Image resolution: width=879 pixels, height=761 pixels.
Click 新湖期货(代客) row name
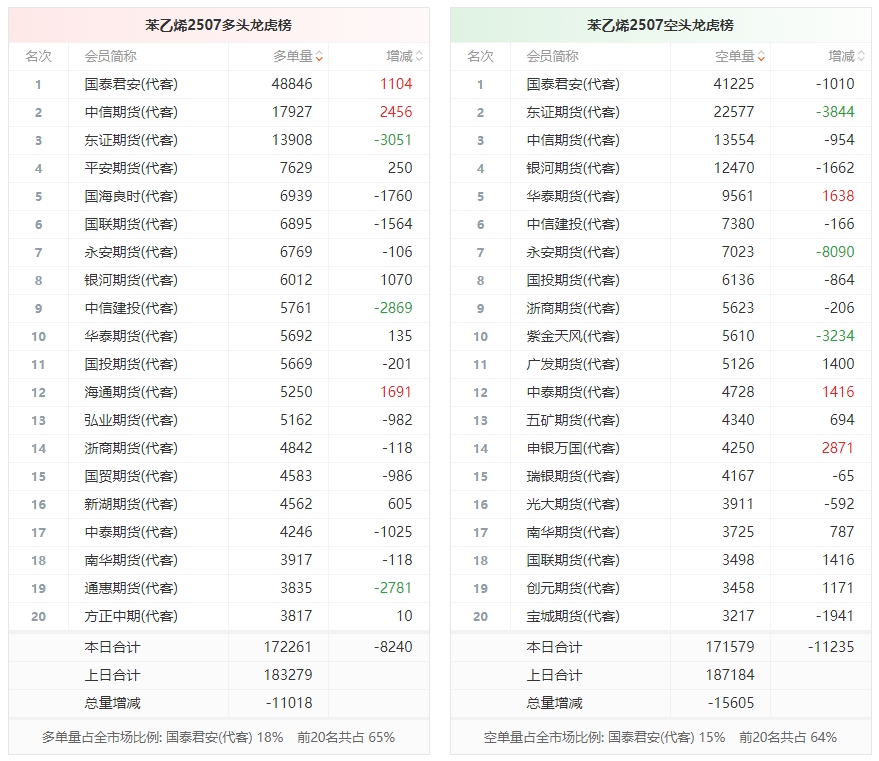[131, 504]
